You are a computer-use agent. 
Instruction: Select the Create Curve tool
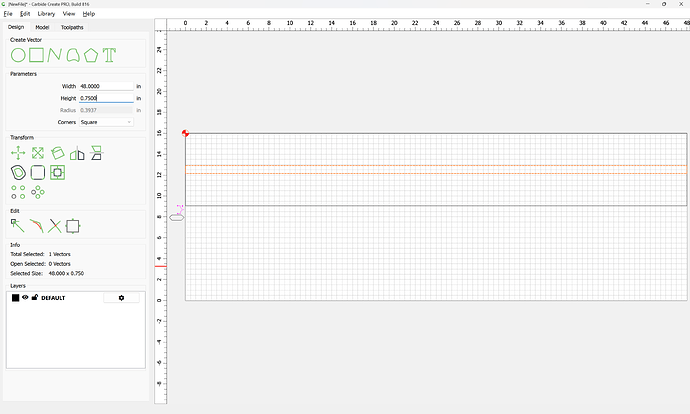coord(73,55)
